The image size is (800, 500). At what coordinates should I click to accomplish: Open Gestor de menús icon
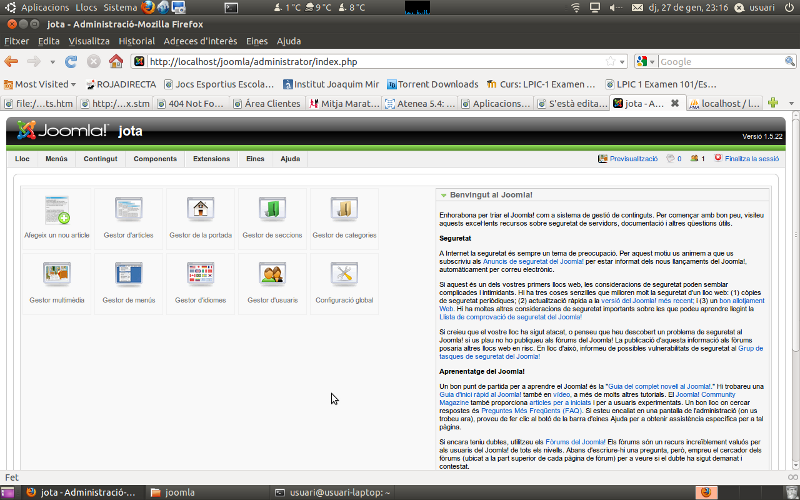point(129,282)
